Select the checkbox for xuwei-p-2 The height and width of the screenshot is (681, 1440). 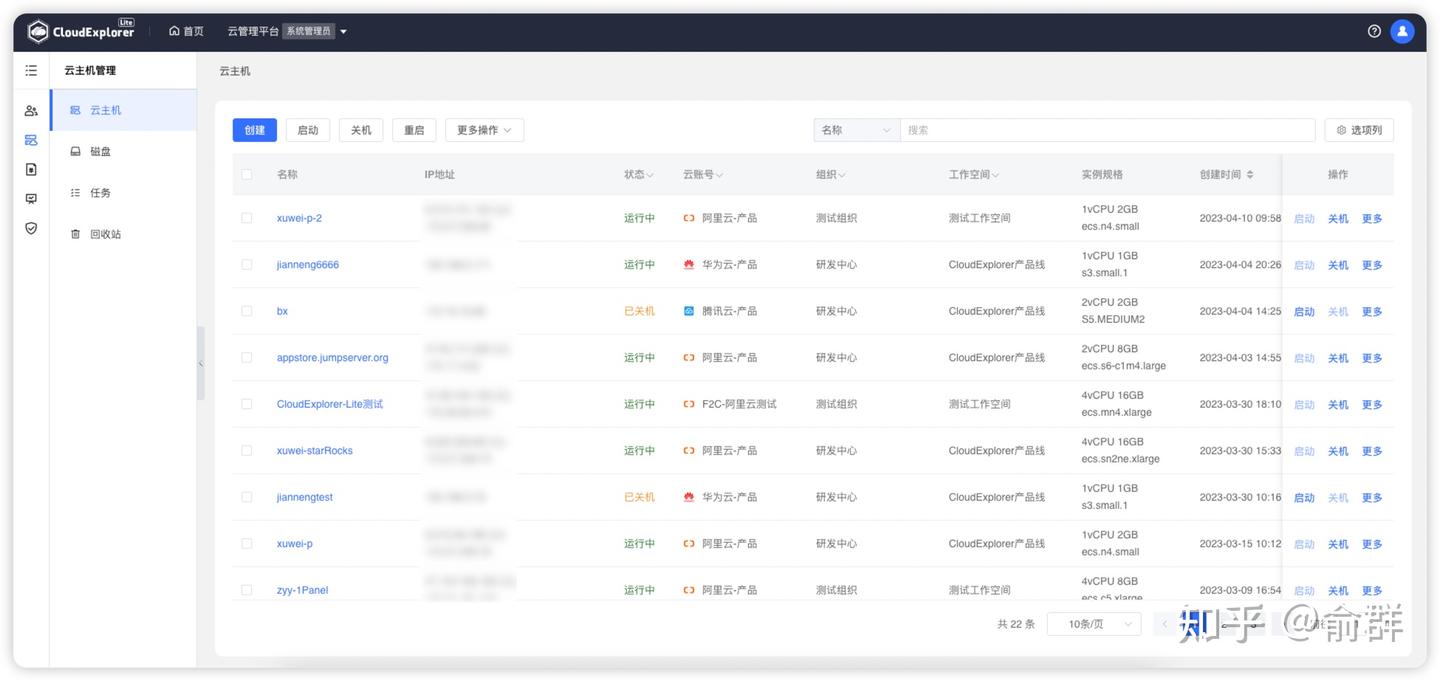tap(246, 217)
